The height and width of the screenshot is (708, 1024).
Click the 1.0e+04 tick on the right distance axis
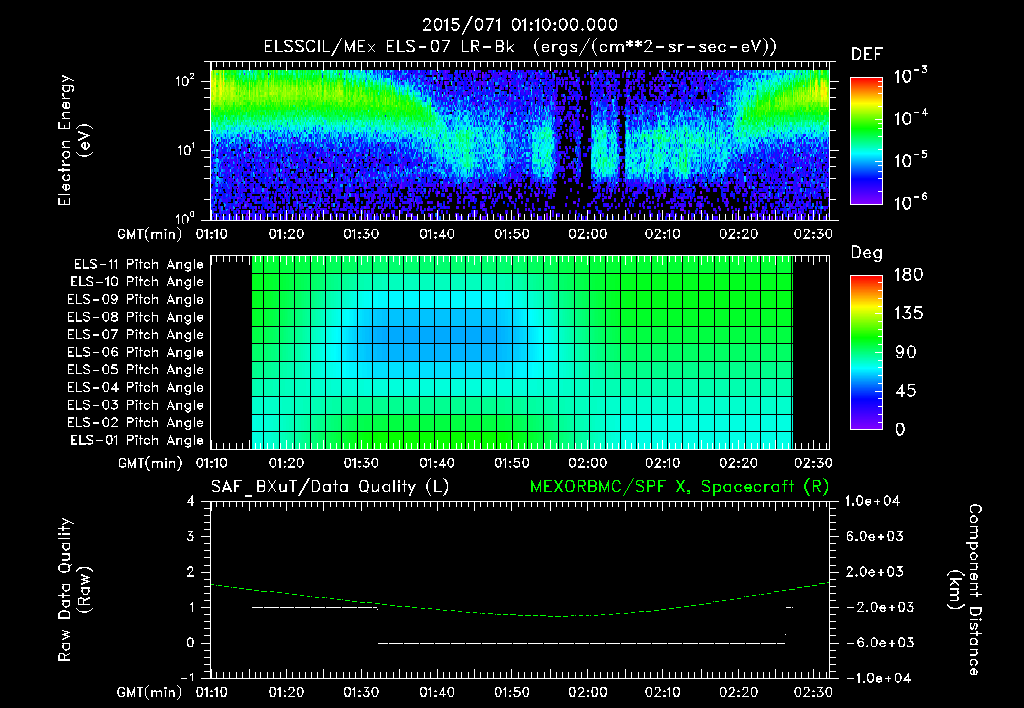[x=872, y=501]
